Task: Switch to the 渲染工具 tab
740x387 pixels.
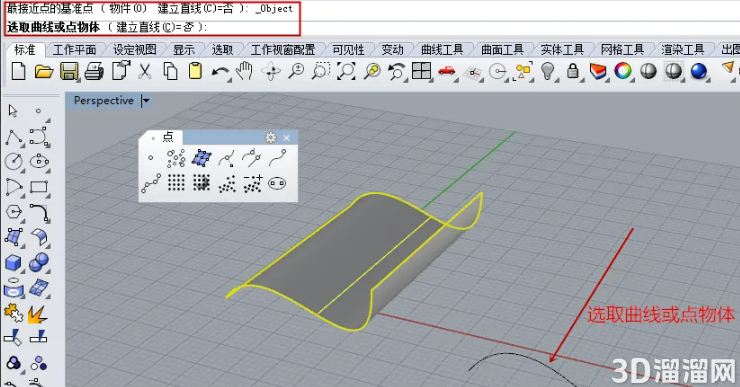Action: 682,50
